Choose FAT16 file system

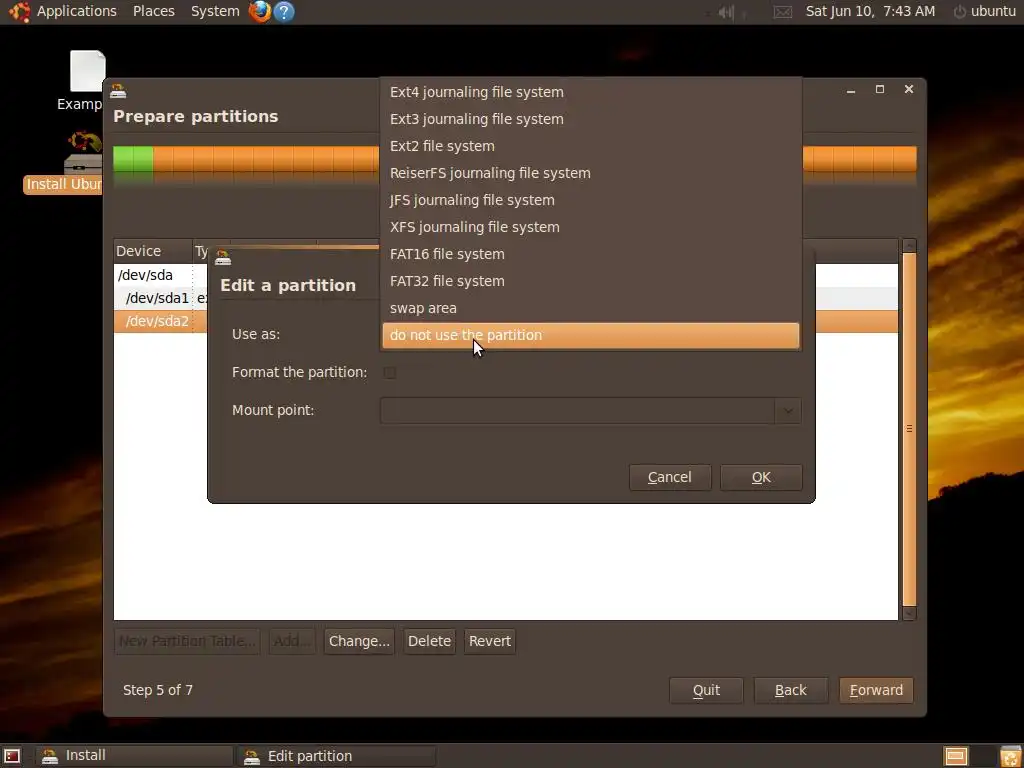[x=590, y=254]
